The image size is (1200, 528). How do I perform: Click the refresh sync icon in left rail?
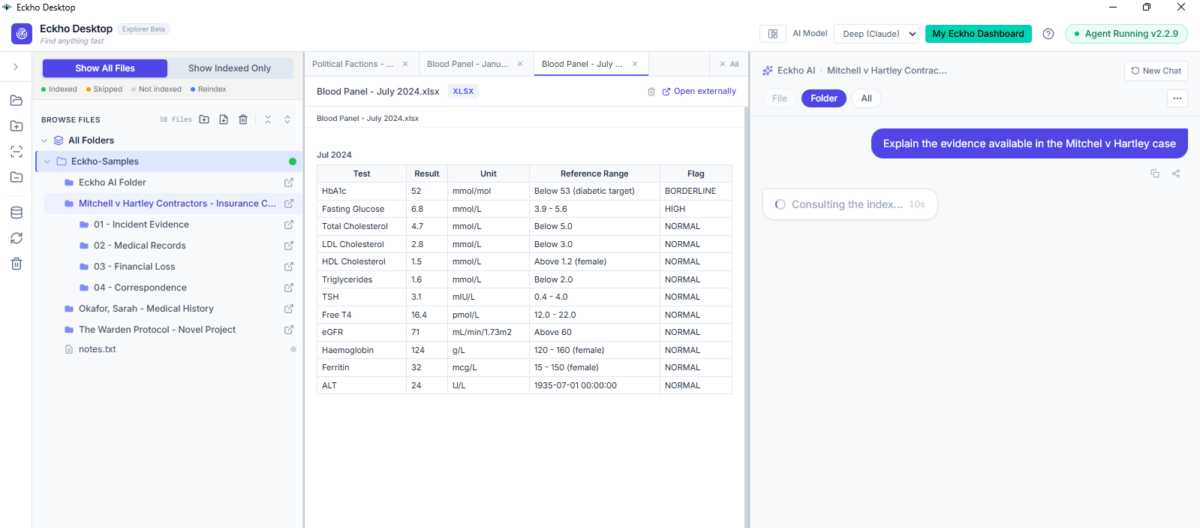point(16,238)
